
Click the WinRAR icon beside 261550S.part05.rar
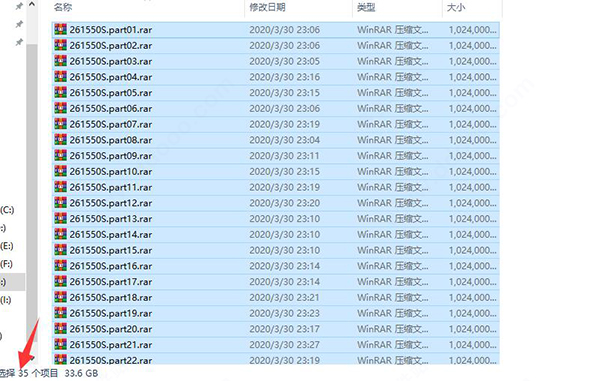[x=60, y=93]
